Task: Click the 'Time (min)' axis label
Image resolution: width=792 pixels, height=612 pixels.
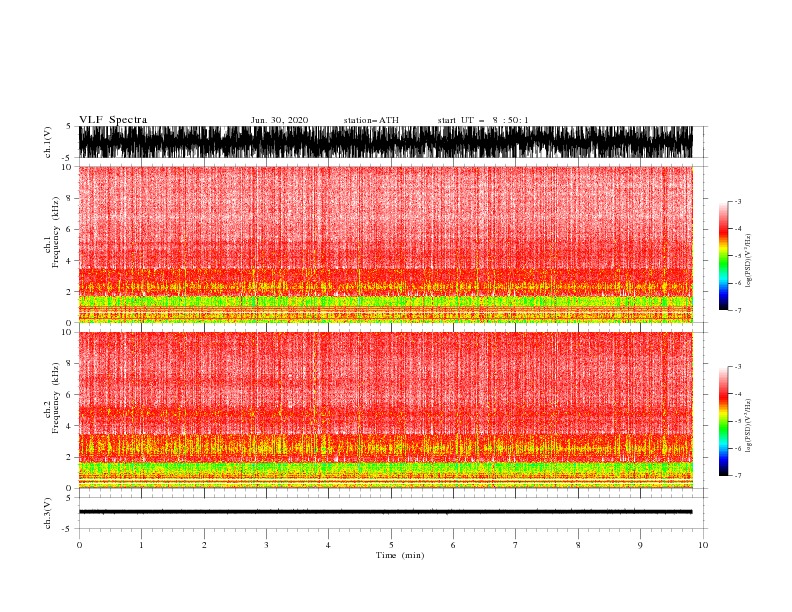Action: coord(400,555)
